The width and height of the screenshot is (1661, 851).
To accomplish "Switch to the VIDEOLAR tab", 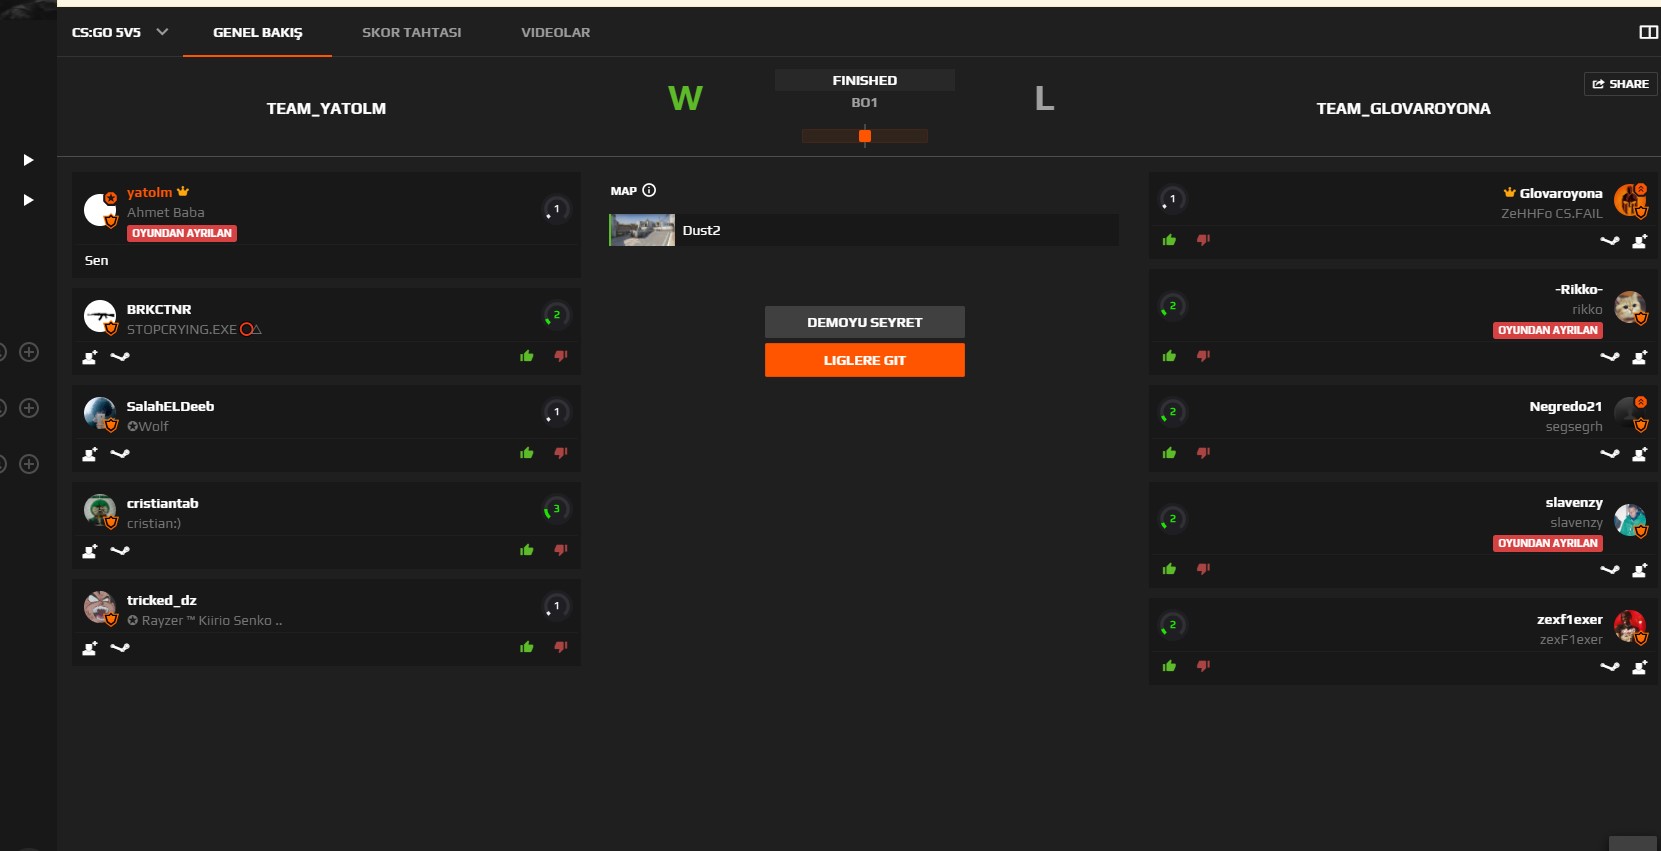I will tap(555, 32).
